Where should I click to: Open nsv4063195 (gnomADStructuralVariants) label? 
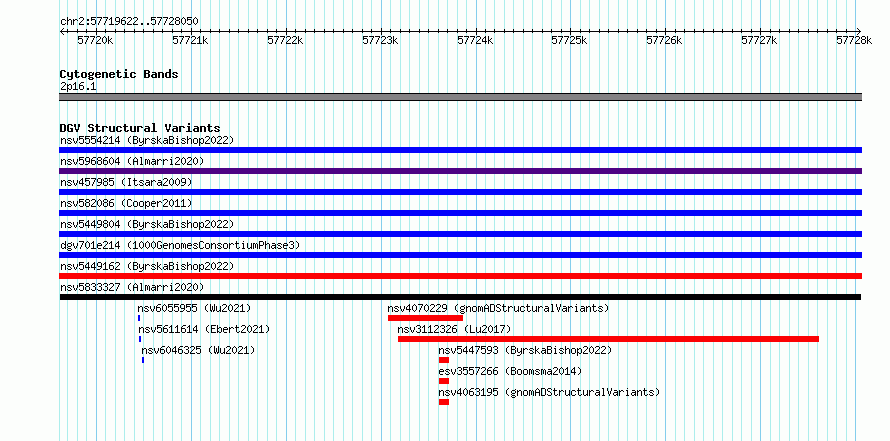coord(549,392)
